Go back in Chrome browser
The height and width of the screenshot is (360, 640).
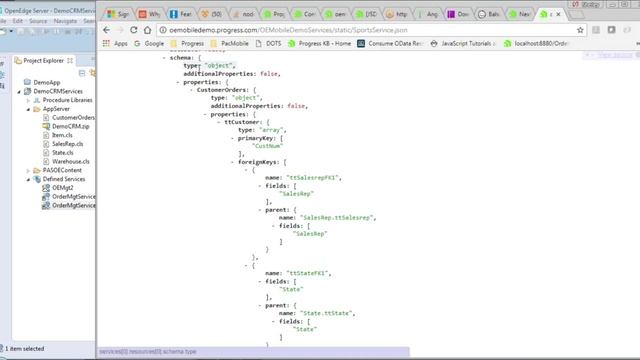[107, 30]
